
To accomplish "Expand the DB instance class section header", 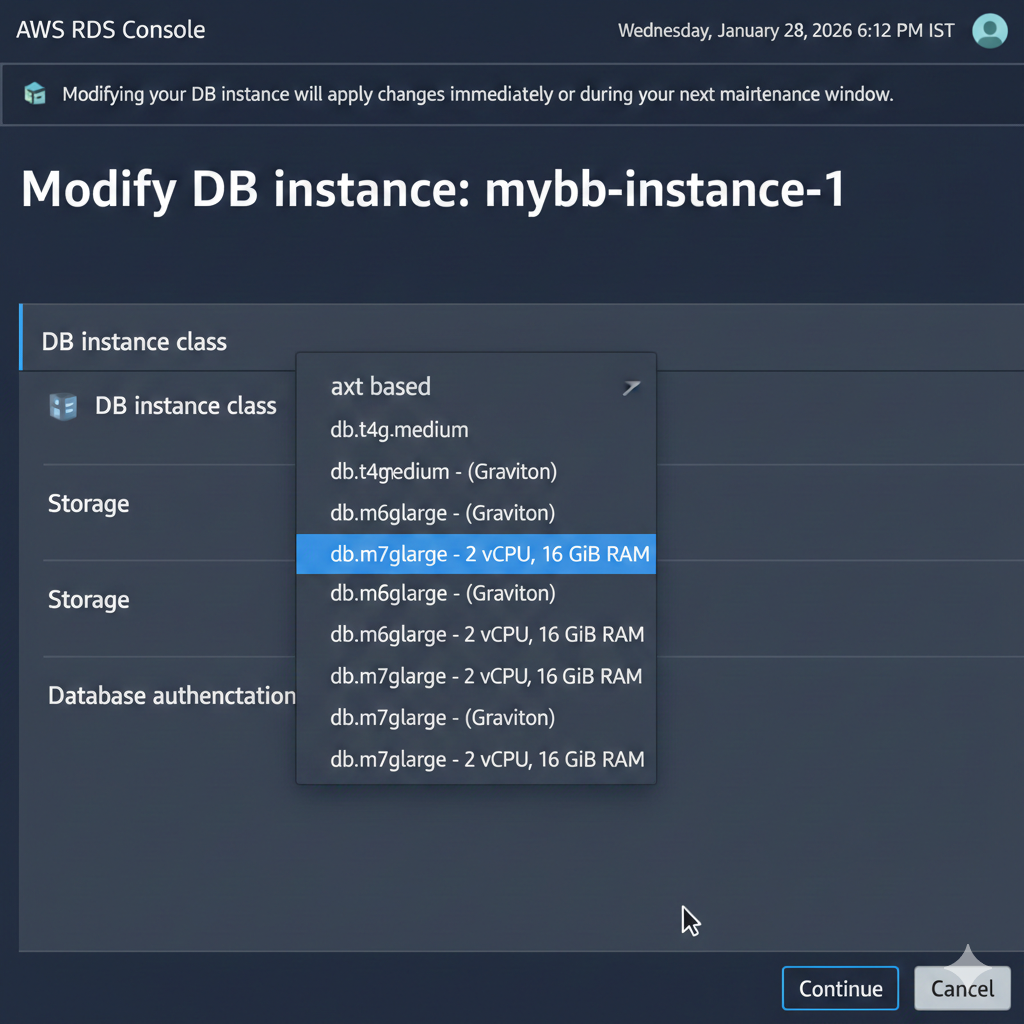I will point(134,342).
